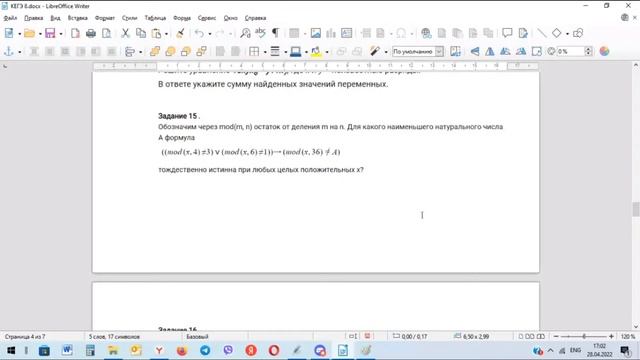This screenshot has height=360, width=640.
Task: Insert a text box
Action: [x=346, y=33]
